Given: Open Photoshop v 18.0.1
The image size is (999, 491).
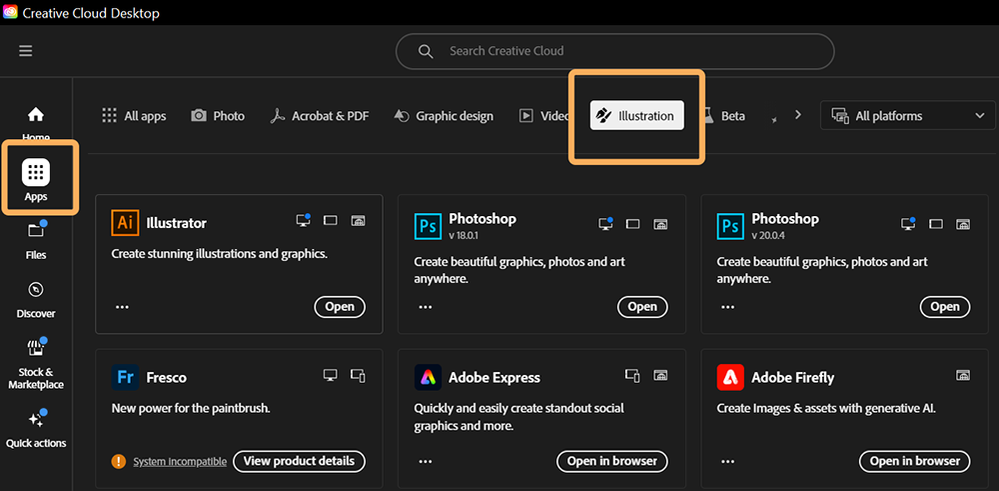Looking at the screenshot, I should (x=642, y=307).
